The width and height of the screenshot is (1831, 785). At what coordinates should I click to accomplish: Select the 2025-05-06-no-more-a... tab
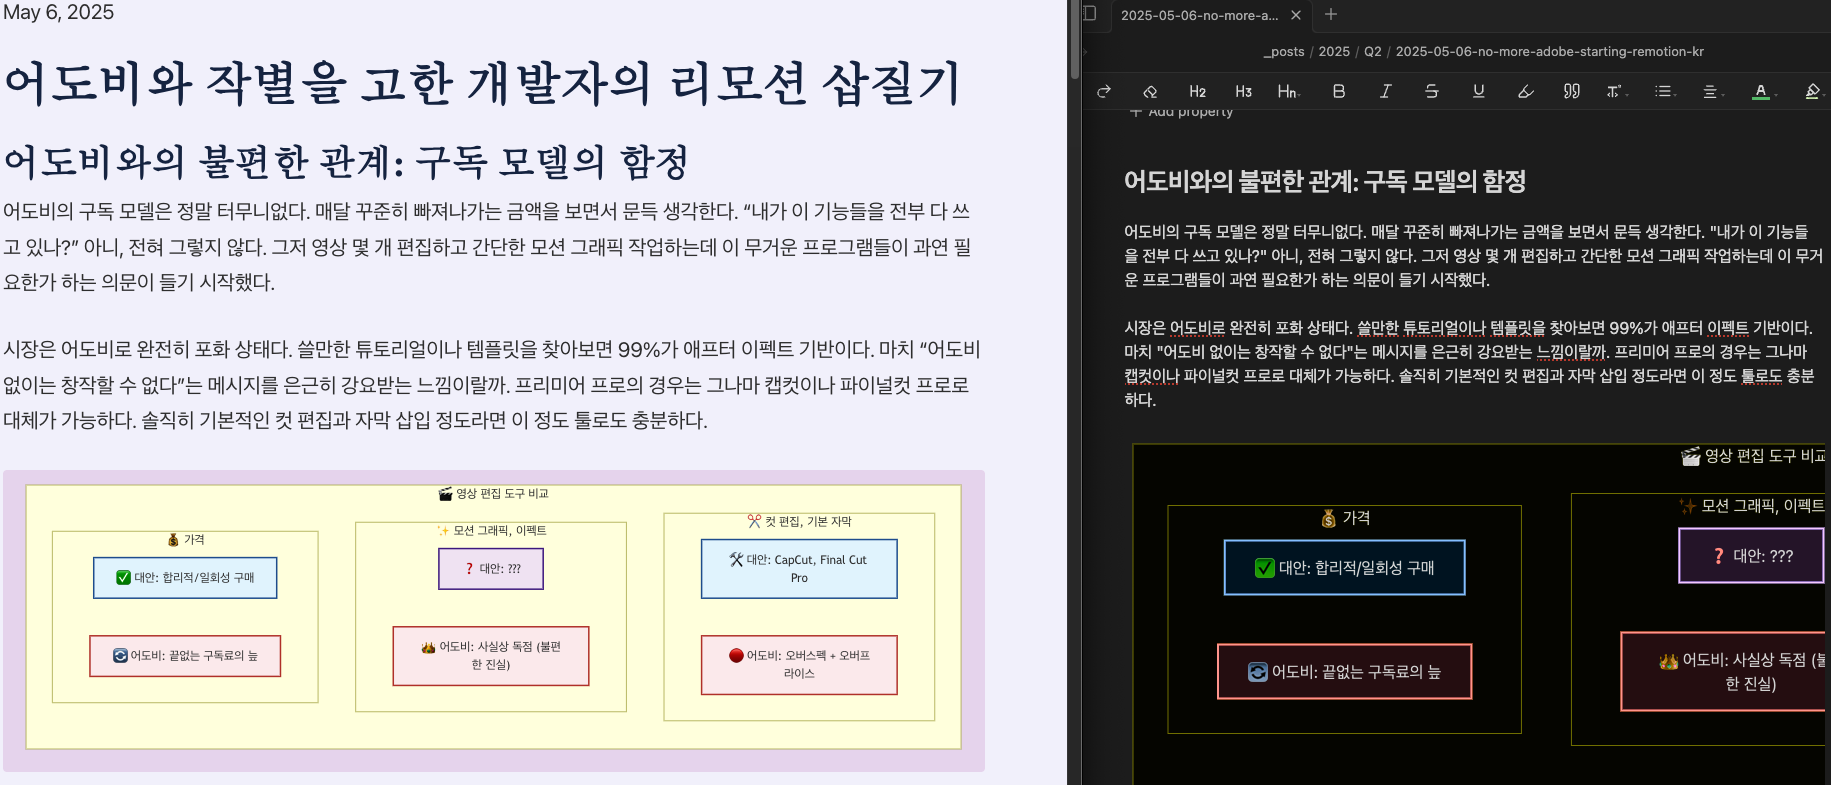coord(1199,15)
